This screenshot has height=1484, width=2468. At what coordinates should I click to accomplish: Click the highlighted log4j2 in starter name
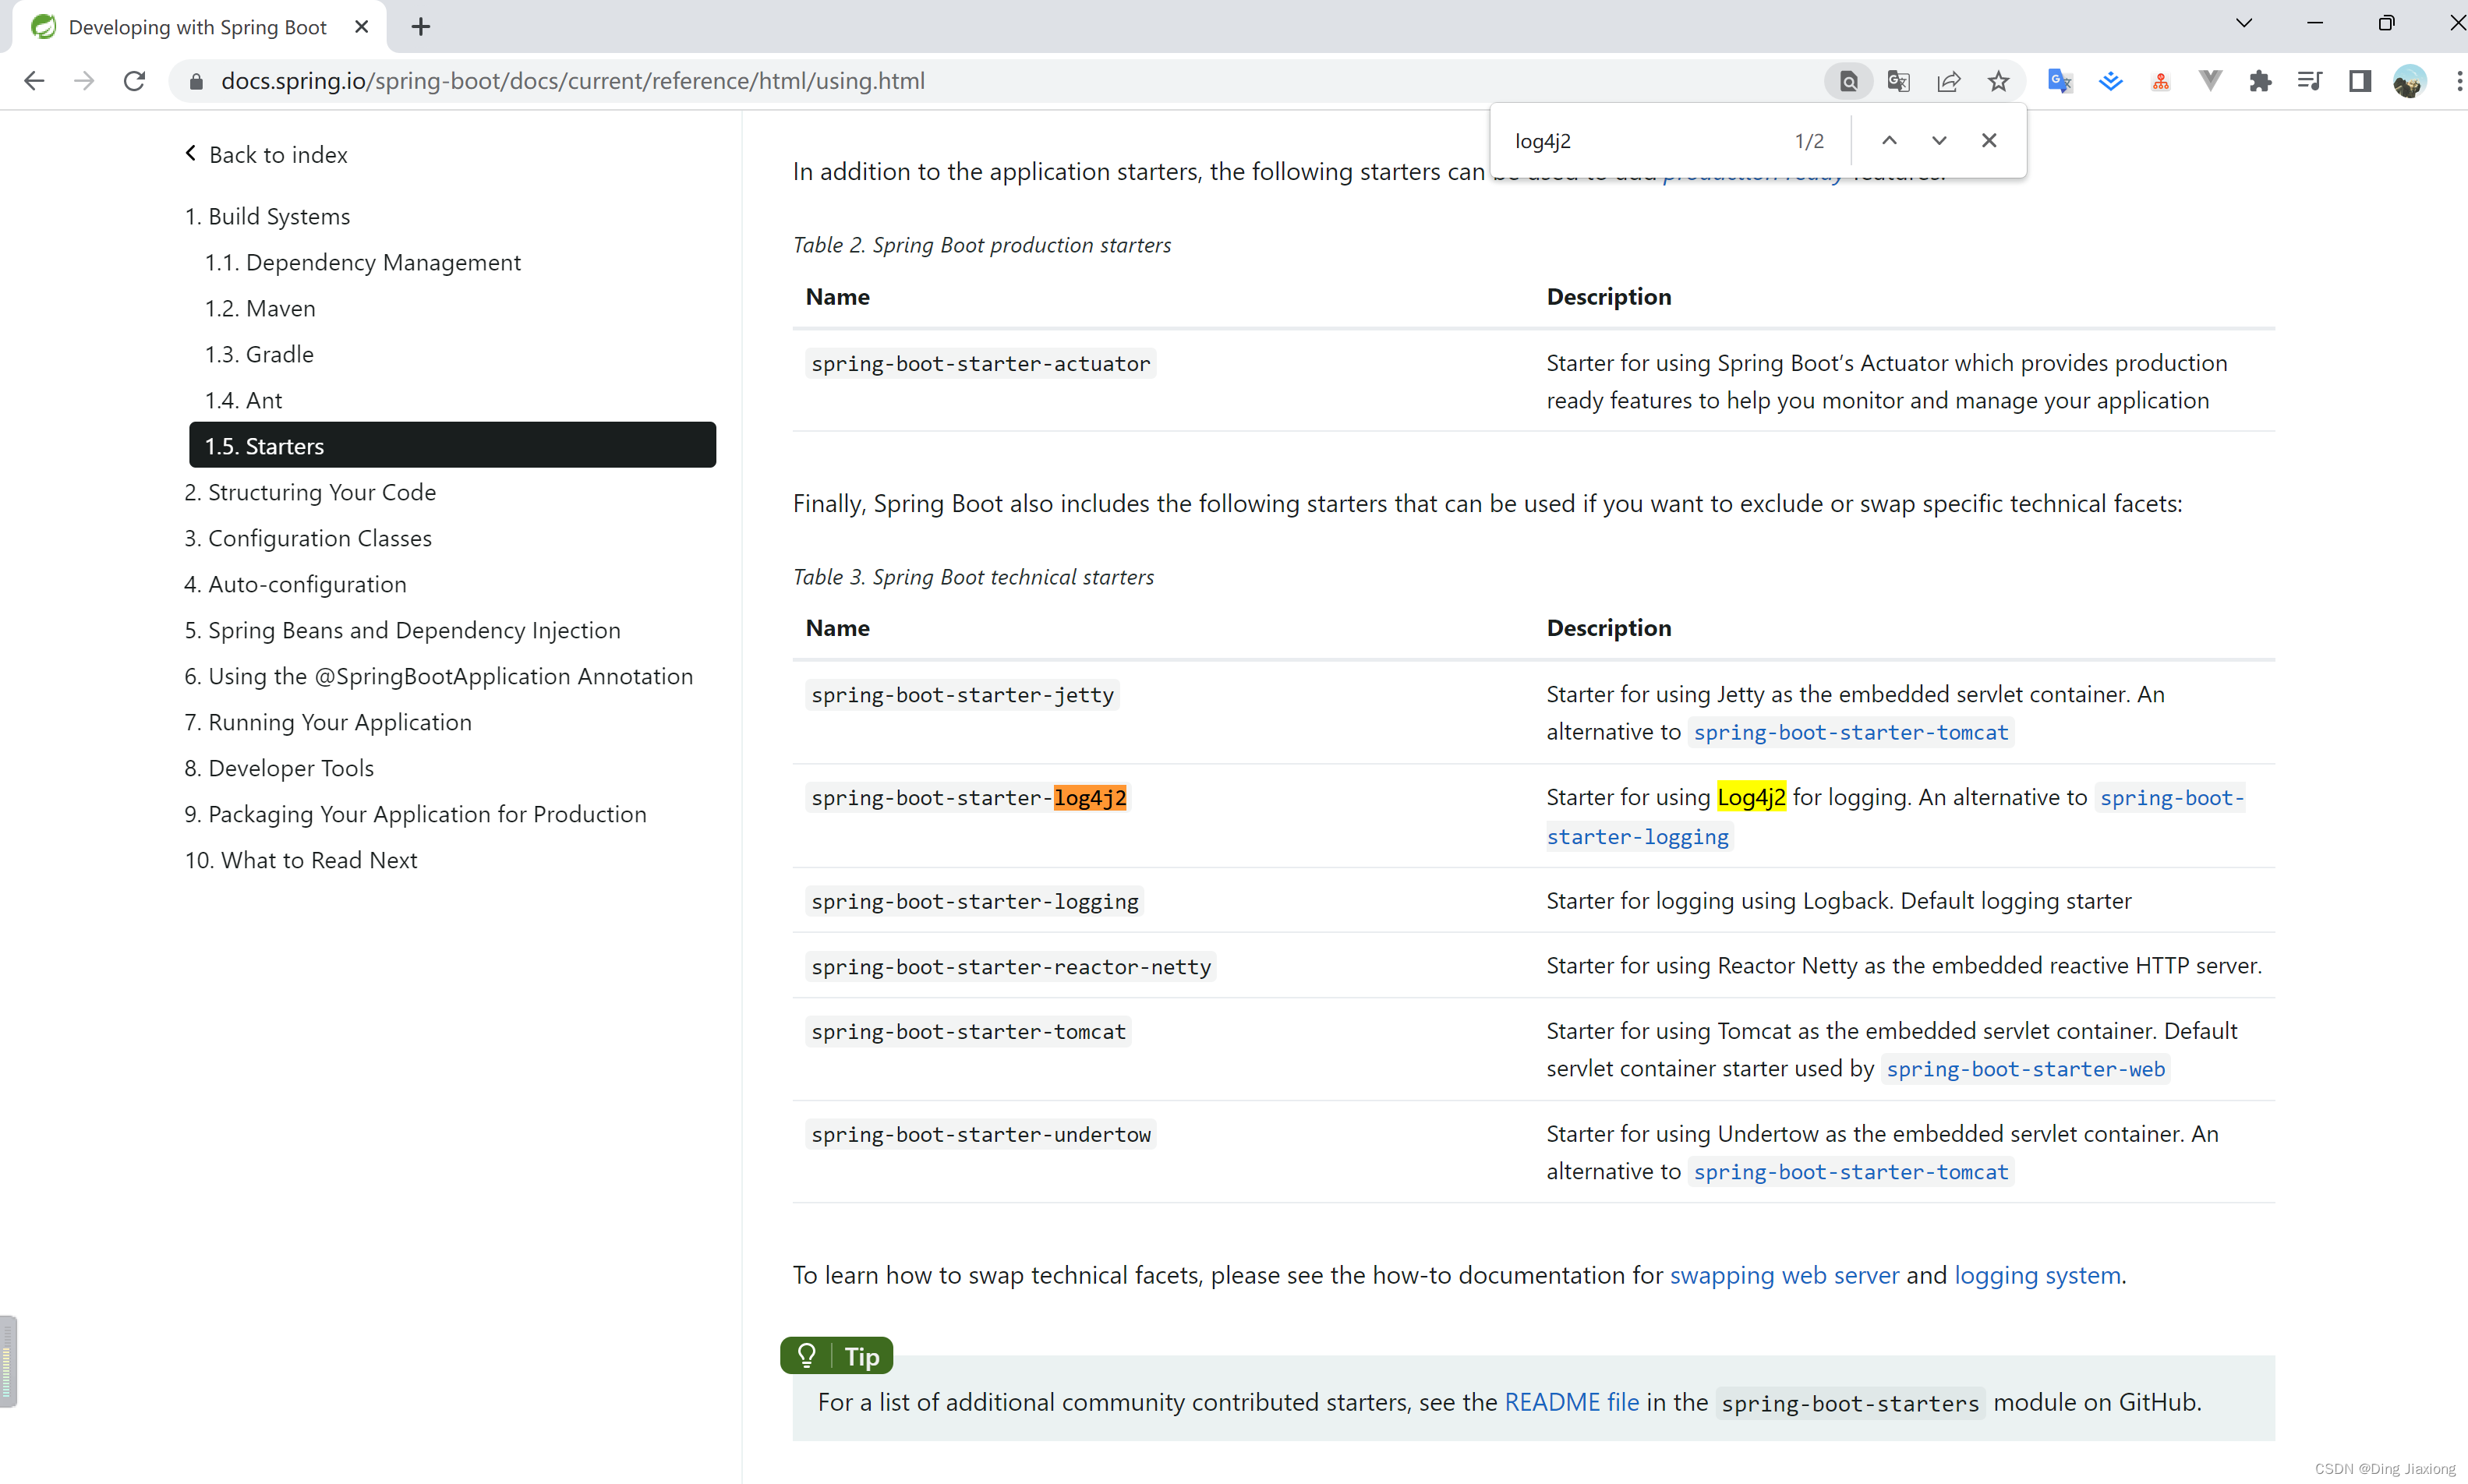(1090, 798)
